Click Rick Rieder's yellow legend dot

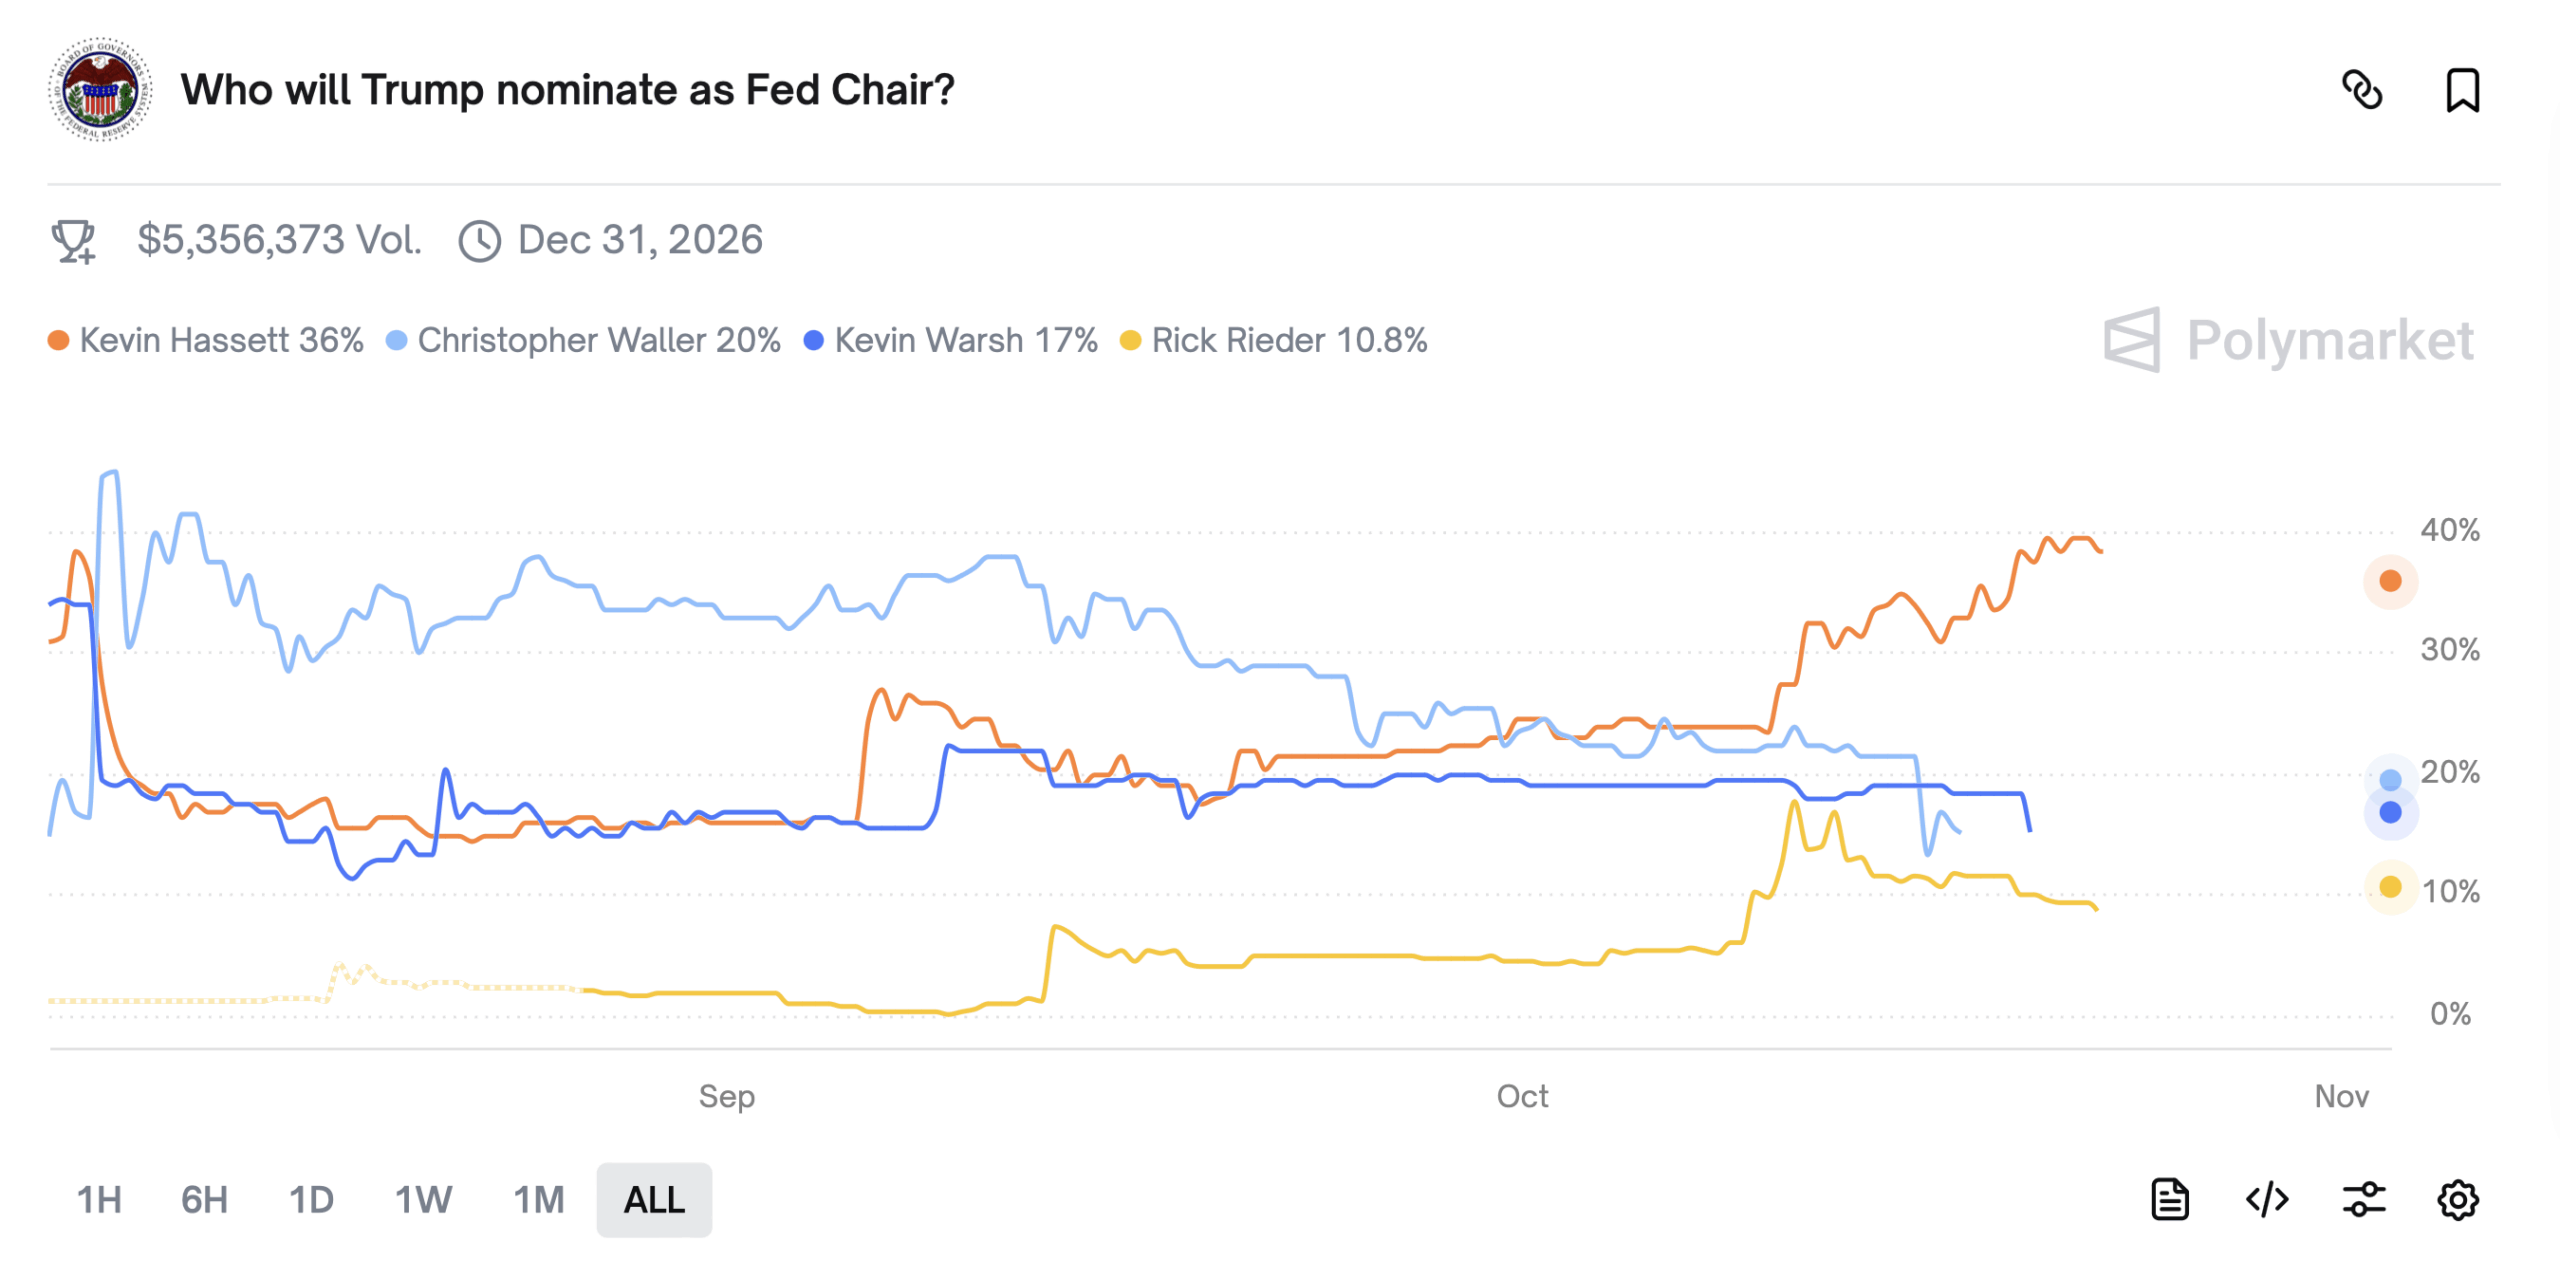click(1130, 340)
